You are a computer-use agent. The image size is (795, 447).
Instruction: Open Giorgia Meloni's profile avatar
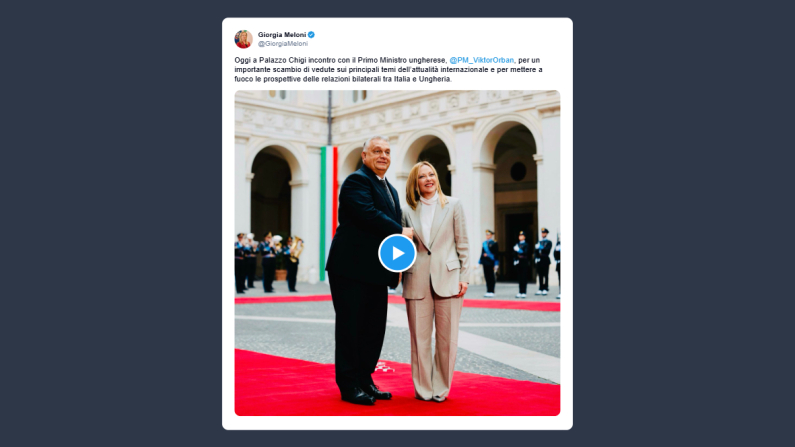[243, 39]
